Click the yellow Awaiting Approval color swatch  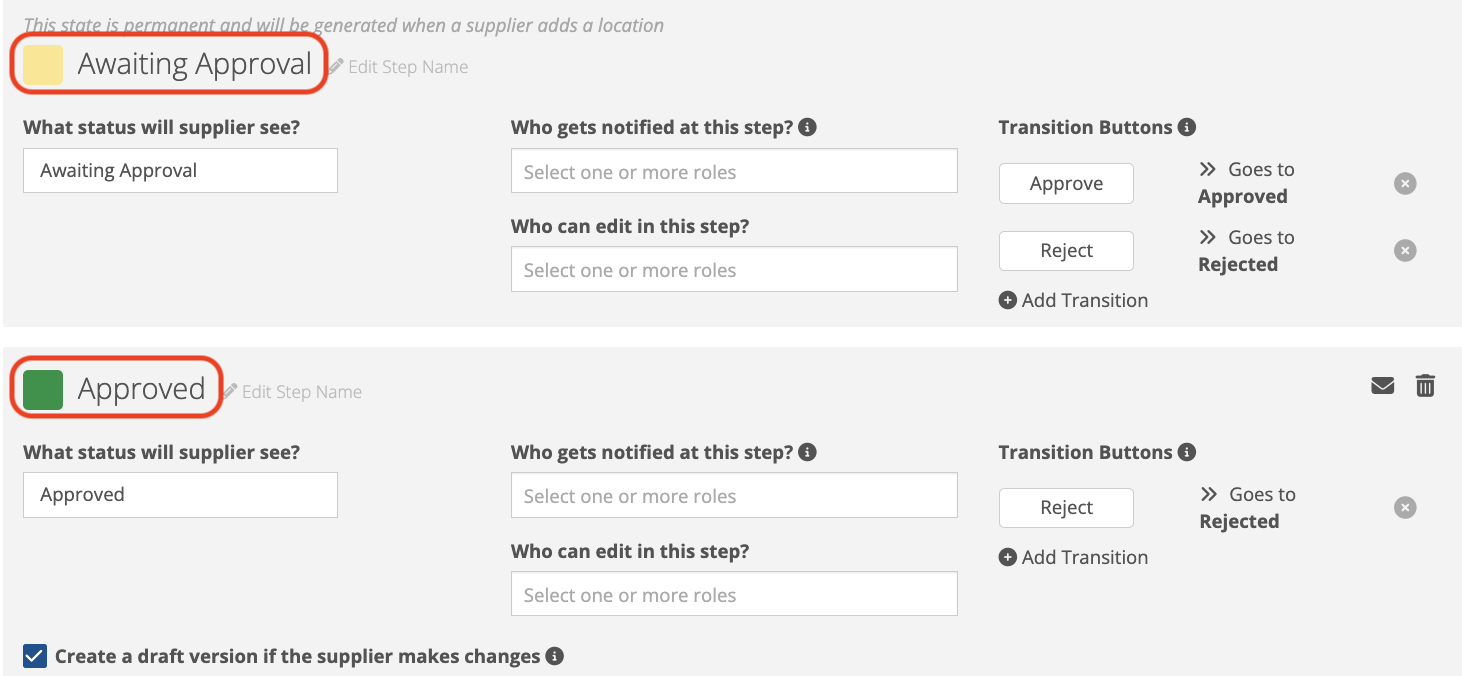point(43,65)
